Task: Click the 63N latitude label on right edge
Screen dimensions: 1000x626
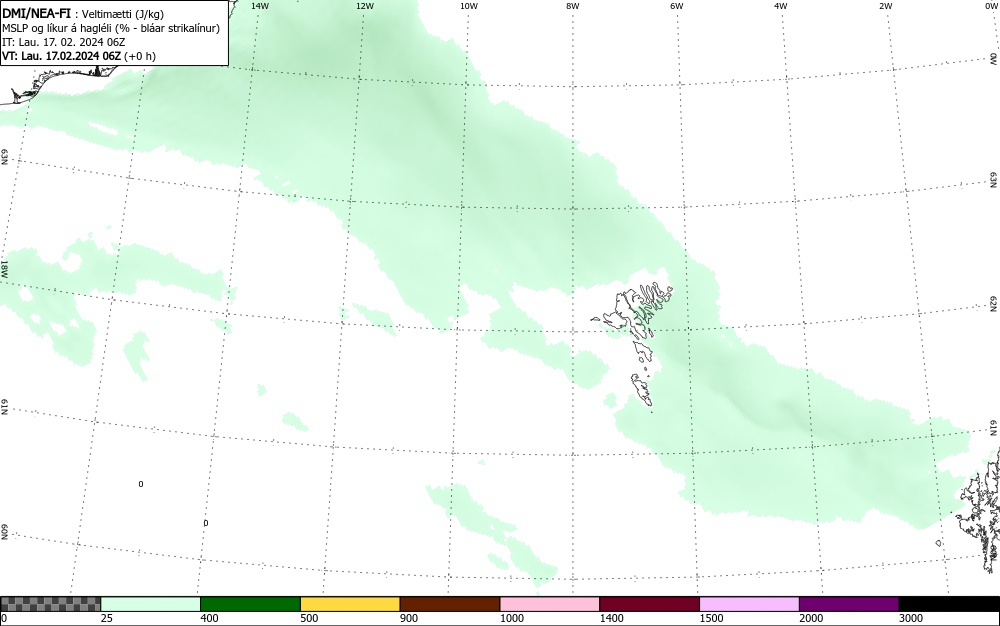Action: coord(994,180)
